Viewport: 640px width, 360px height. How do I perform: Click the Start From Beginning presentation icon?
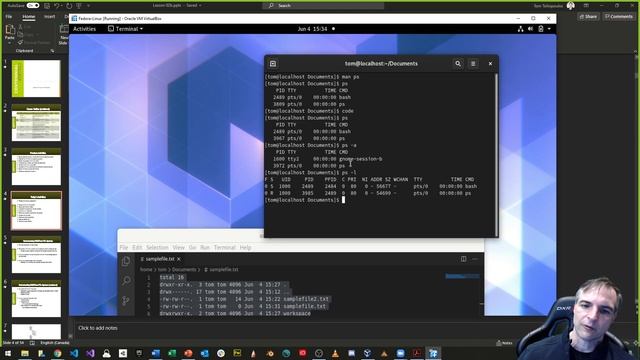[79, 6]
